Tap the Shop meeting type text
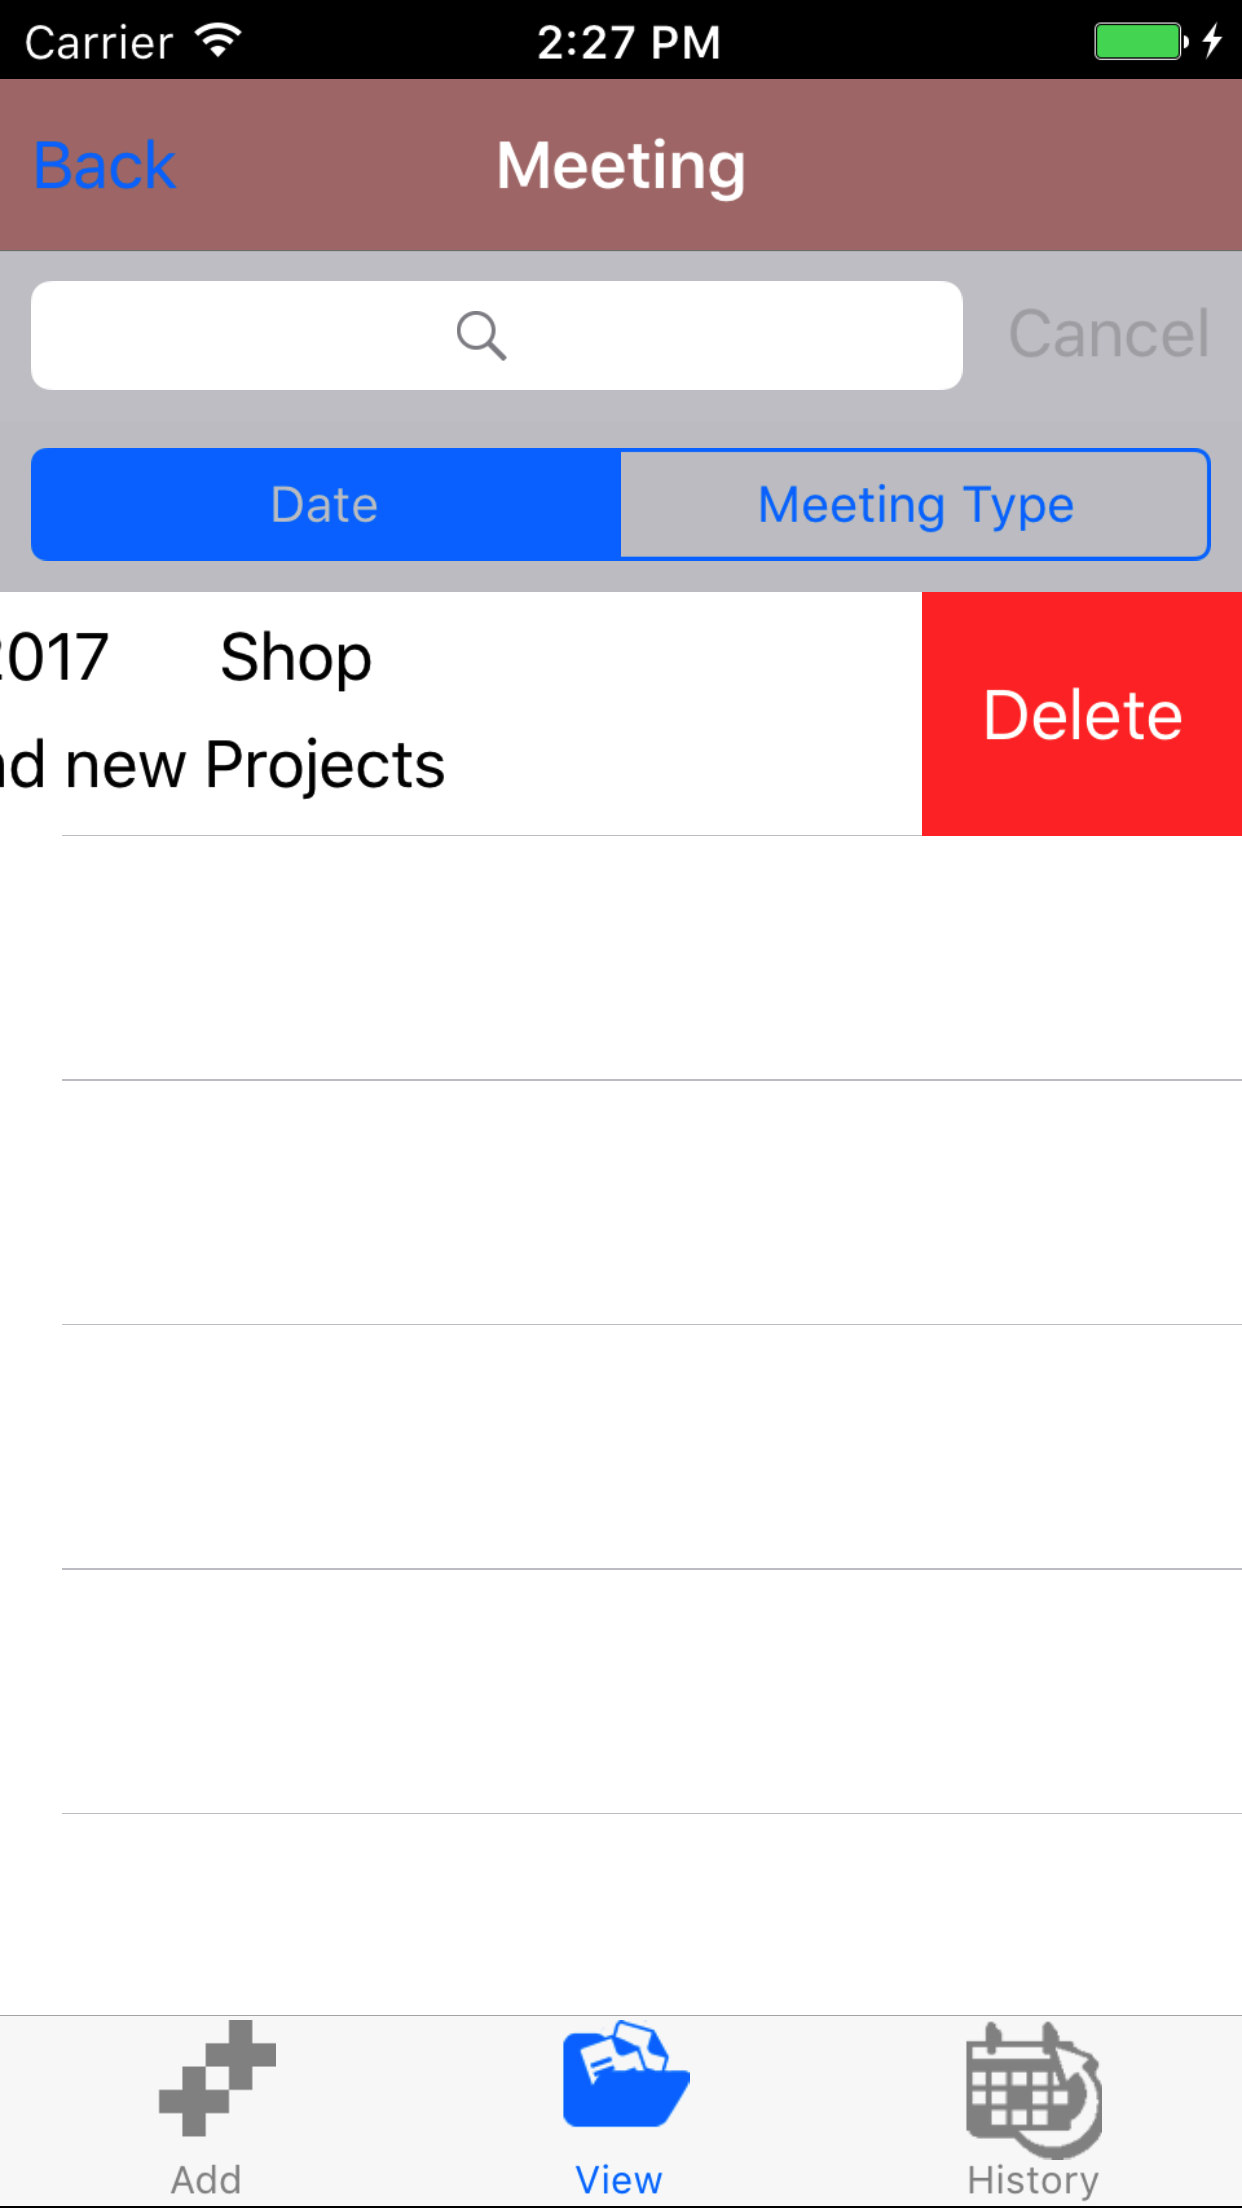The height and width of the screenshot is (2208, 1242). coord(296,657)
